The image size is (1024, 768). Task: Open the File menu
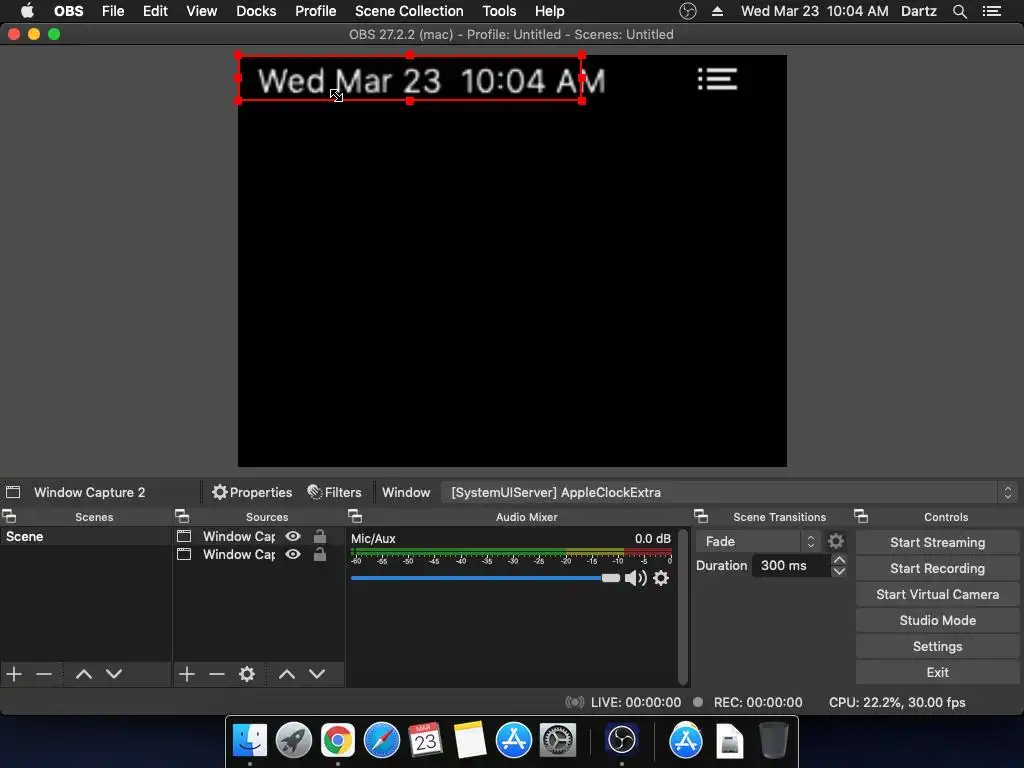[x=113, y=11]
